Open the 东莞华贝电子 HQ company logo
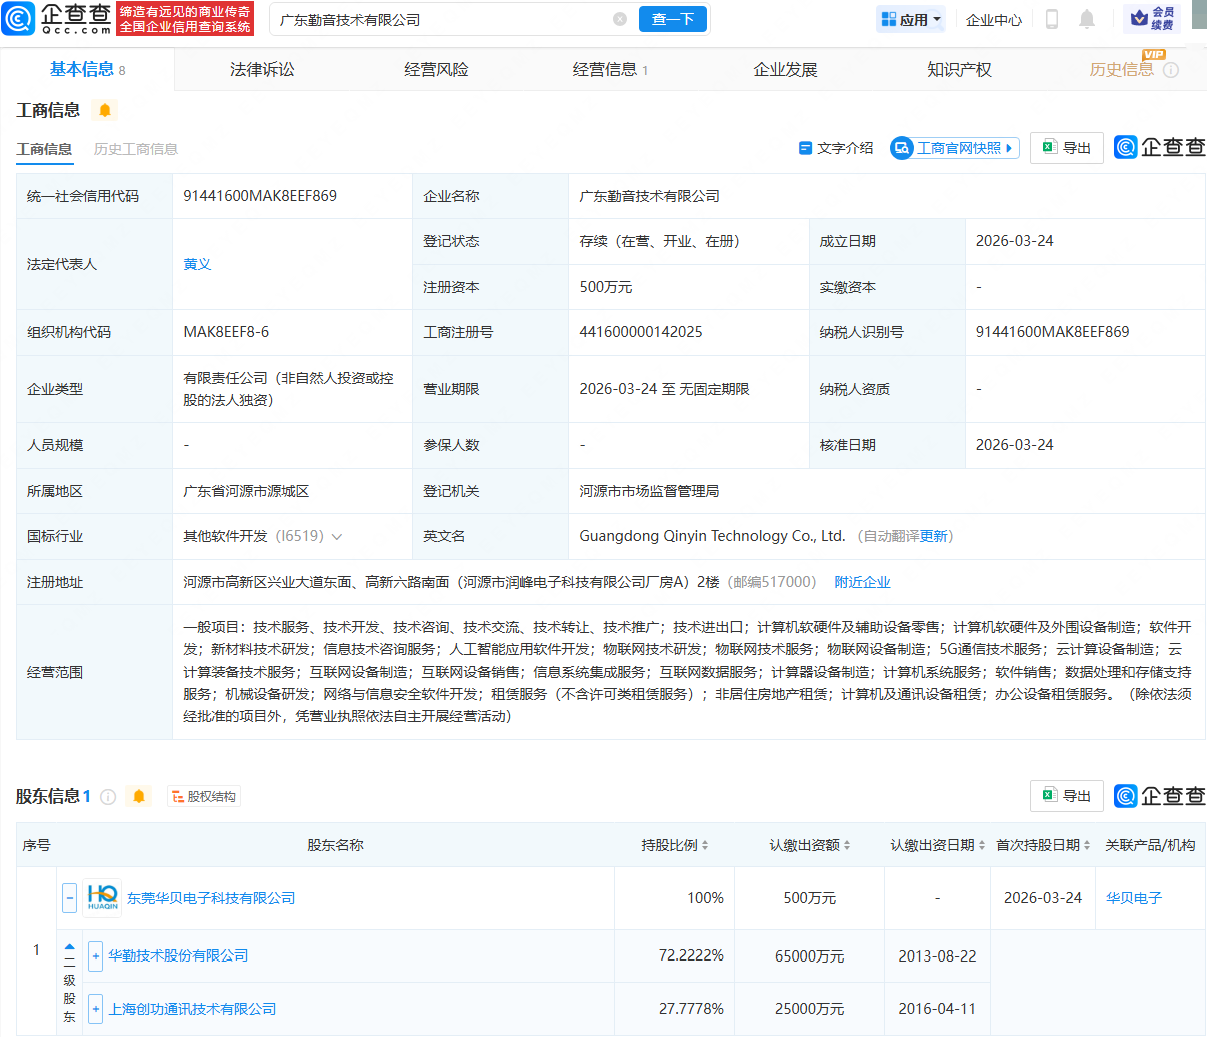Image resolution: width=1207 pixels, height=1037 pixels. pos(102,898)
